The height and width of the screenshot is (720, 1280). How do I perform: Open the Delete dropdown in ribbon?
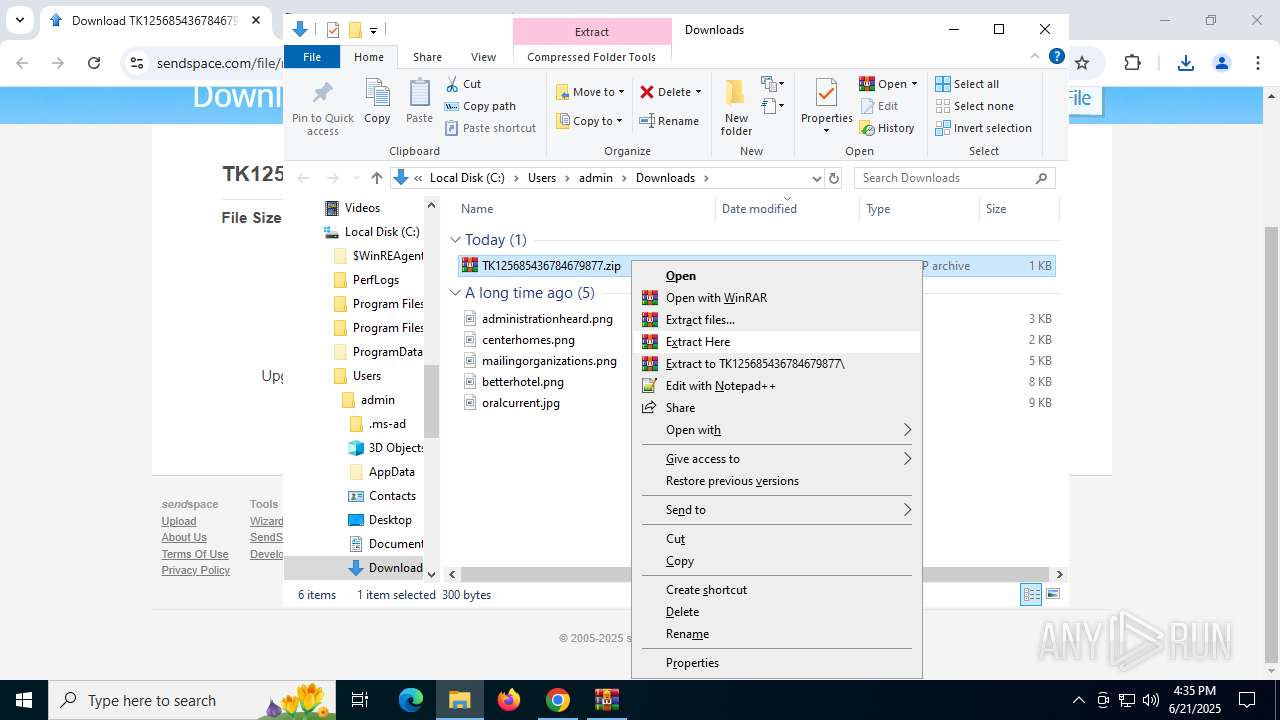pos(671,92)
